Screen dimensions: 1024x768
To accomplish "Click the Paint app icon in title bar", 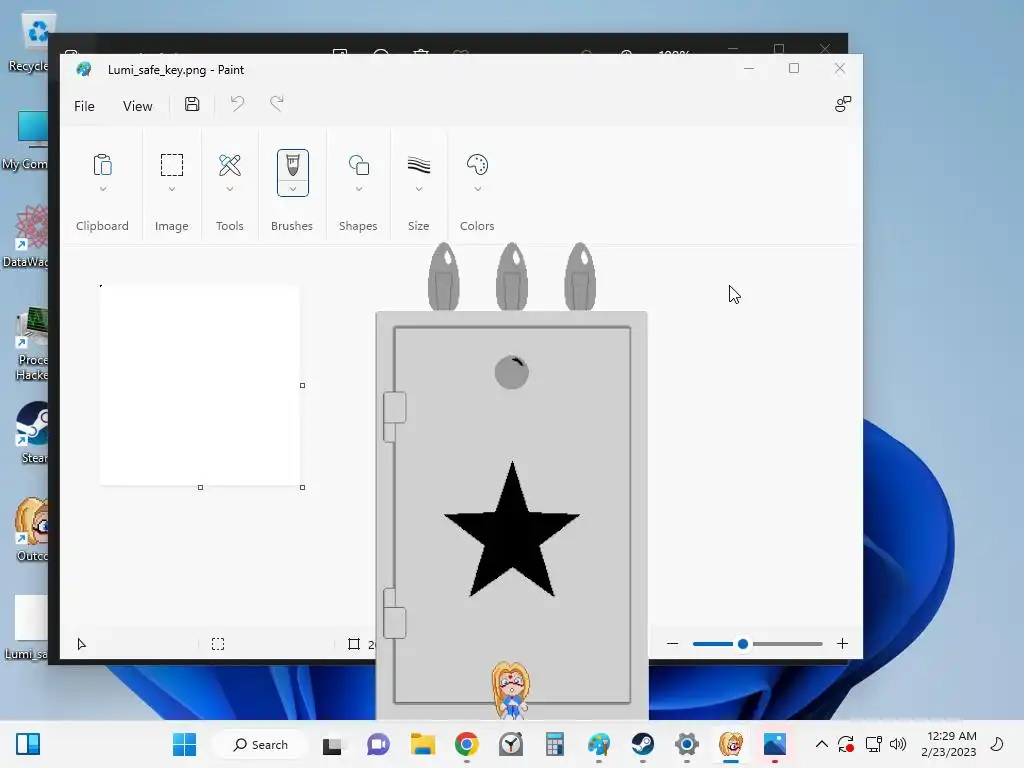I will coord(84,69).
